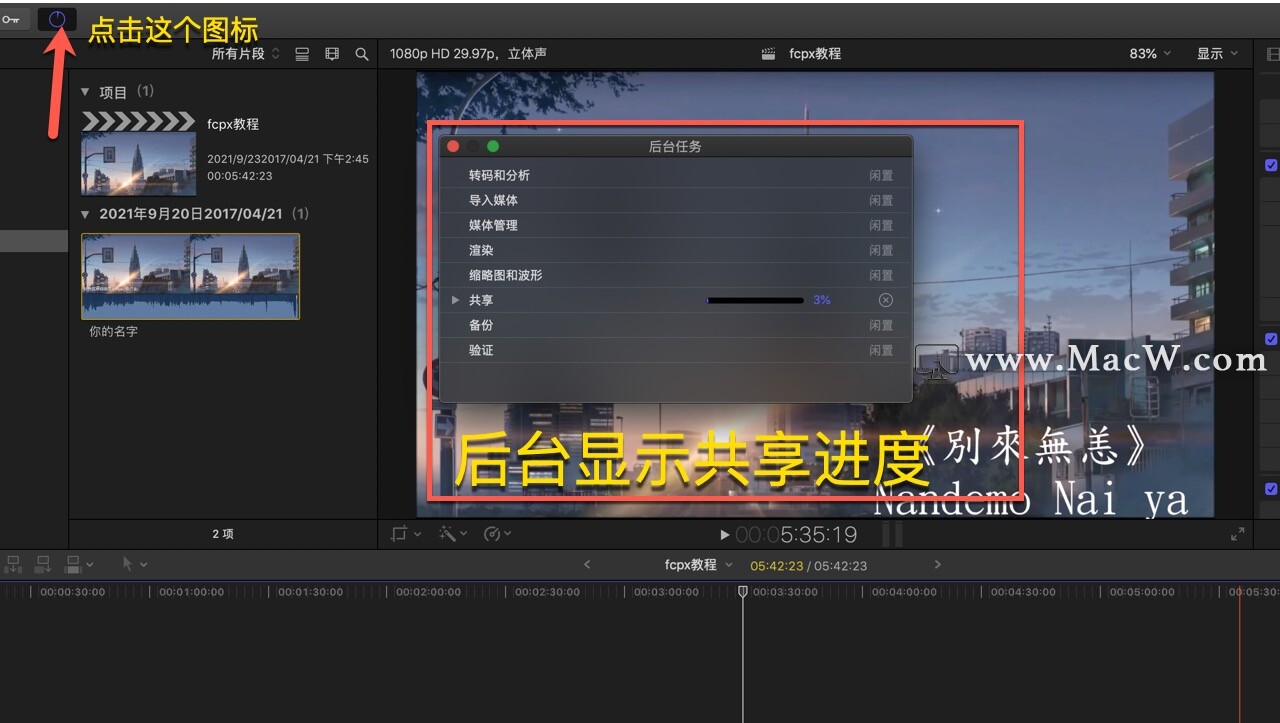Open the 83% zoom dropdown
Image resolution: width=1280 pixels, height=723 pixels.
[x=1149, y=54]
